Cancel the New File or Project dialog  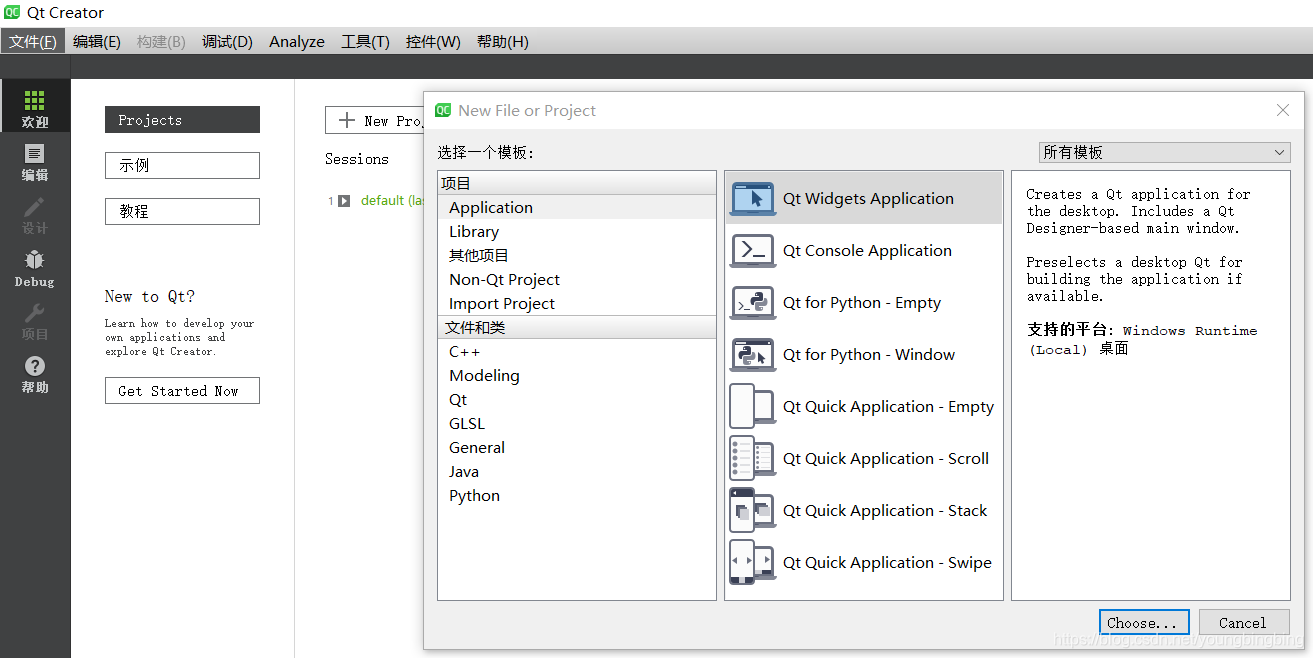click(x=1244, y=622)
